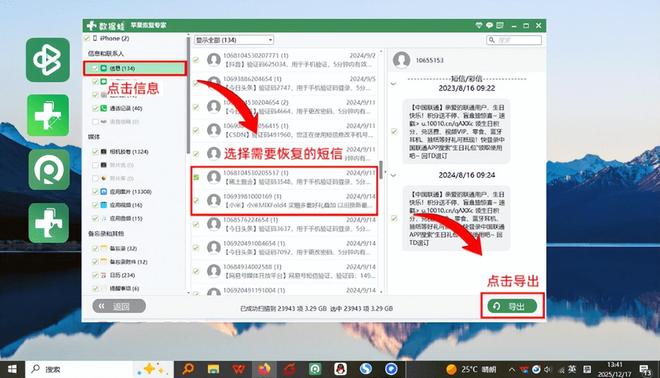660x378 pixels.
Task: Click the chat bubble icon in the title bar
Action: click(489, 26)
